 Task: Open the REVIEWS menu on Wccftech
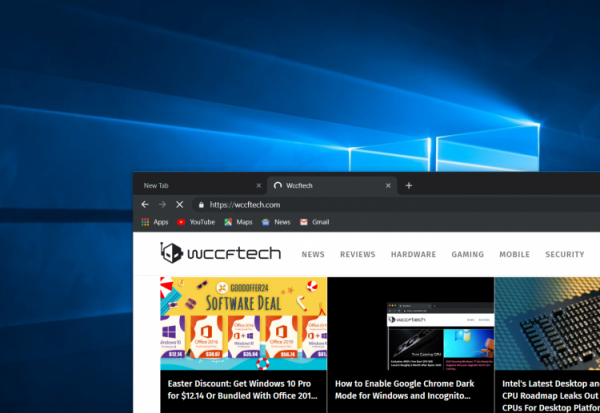[357, 255]
